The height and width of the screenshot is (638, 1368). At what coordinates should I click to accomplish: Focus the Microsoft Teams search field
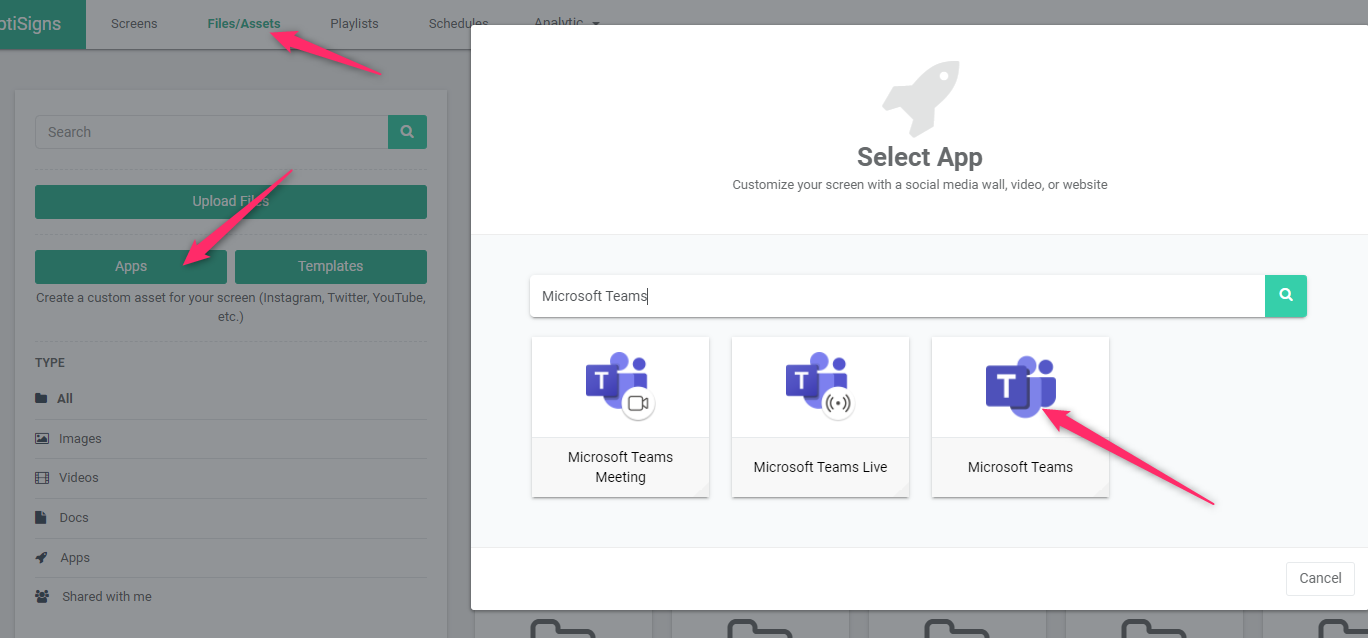[897, 296]
